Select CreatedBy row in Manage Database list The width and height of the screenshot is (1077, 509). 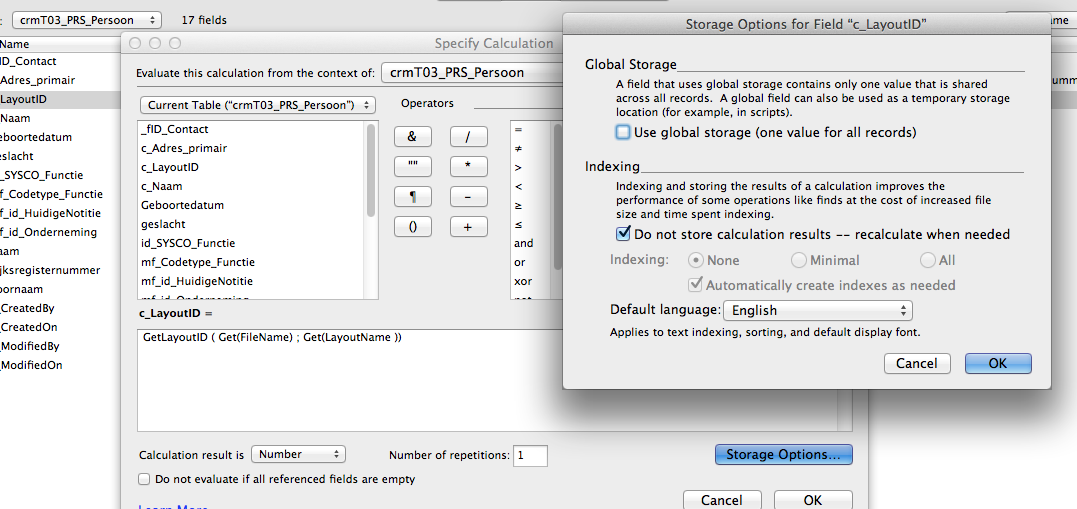(60, 308)
